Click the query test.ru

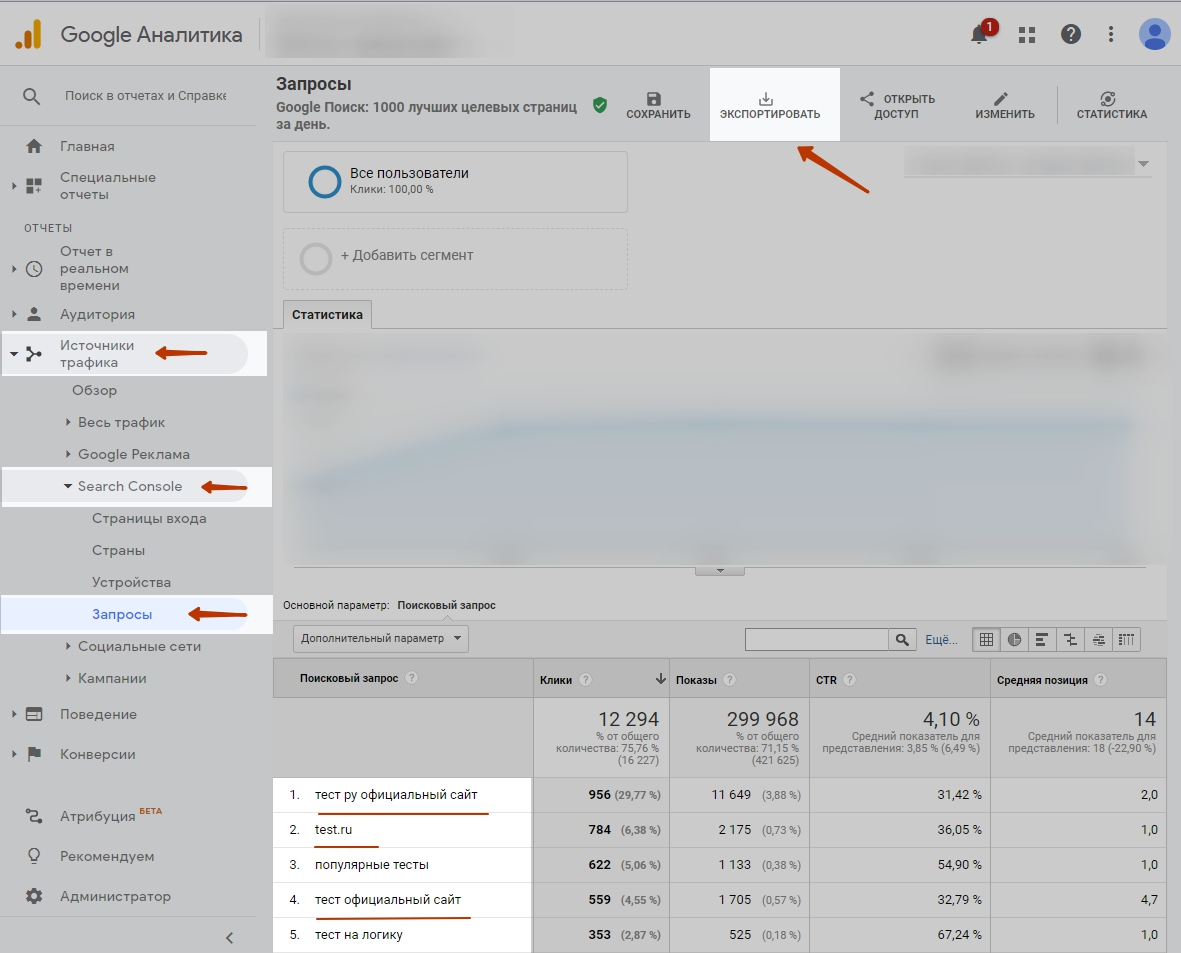click(333, 829)
